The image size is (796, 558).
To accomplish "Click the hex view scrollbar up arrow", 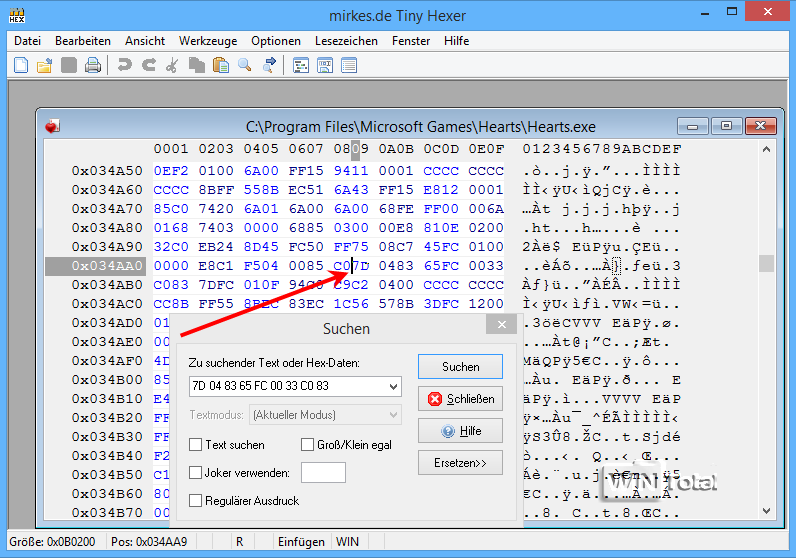I will tap(767, 149).
